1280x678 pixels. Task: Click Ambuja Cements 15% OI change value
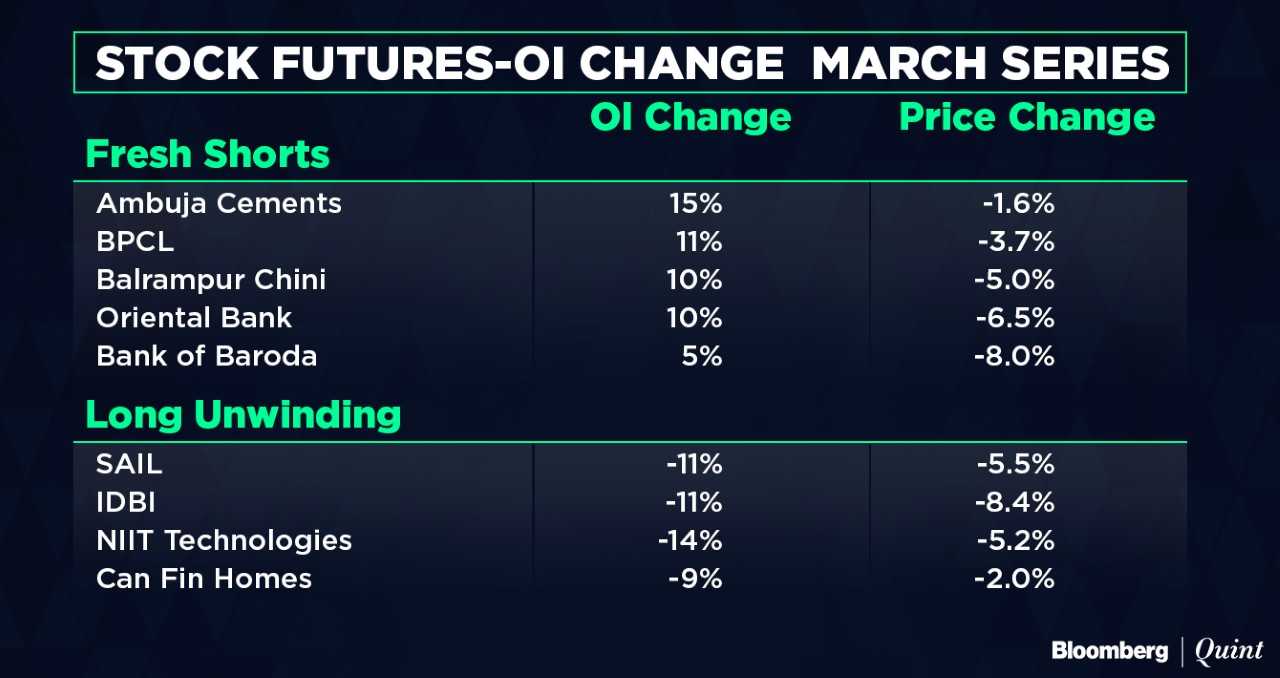click(x=696, y=204)
